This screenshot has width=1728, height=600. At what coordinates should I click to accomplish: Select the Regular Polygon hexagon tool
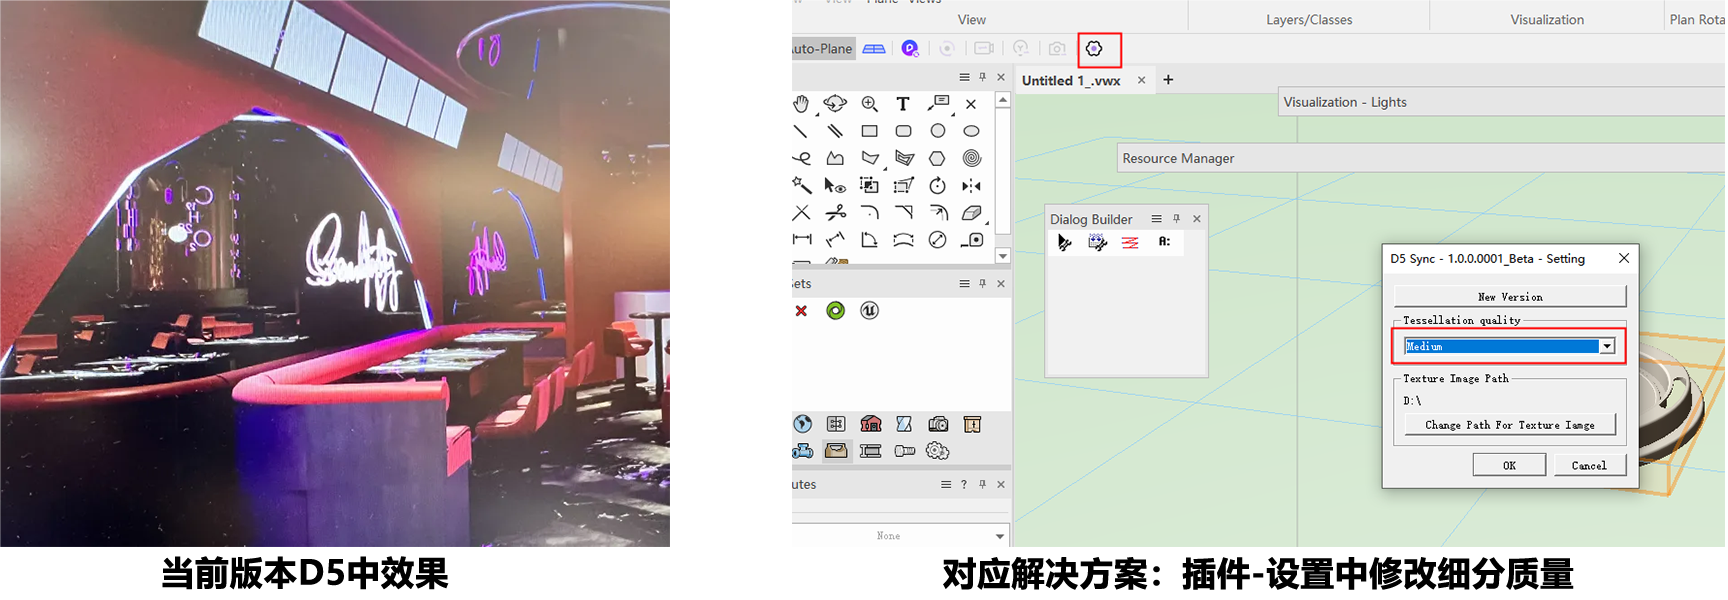937,158
